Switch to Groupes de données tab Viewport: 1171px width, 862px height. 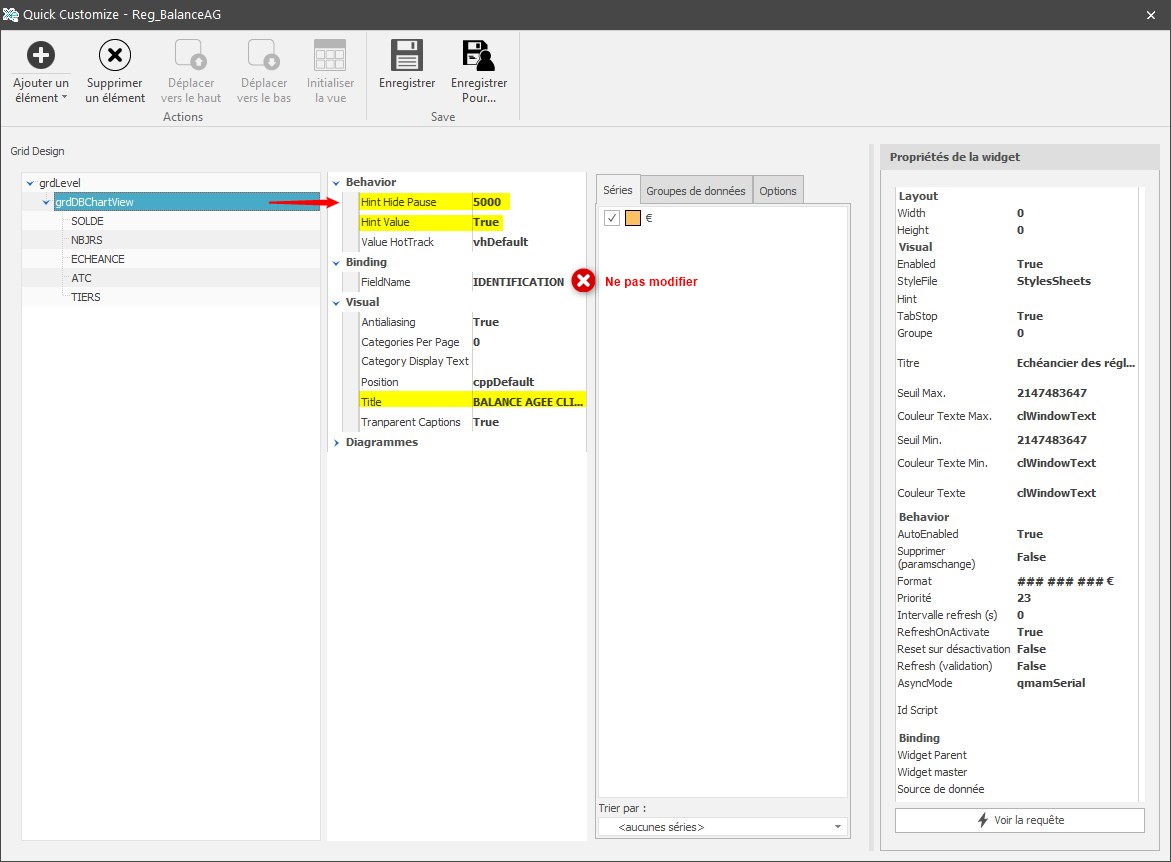click(695, 191)
